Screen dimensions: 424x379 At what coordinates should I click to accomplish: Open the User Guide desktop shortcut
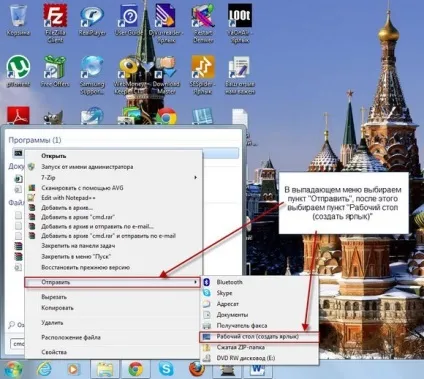coord(129,20)
